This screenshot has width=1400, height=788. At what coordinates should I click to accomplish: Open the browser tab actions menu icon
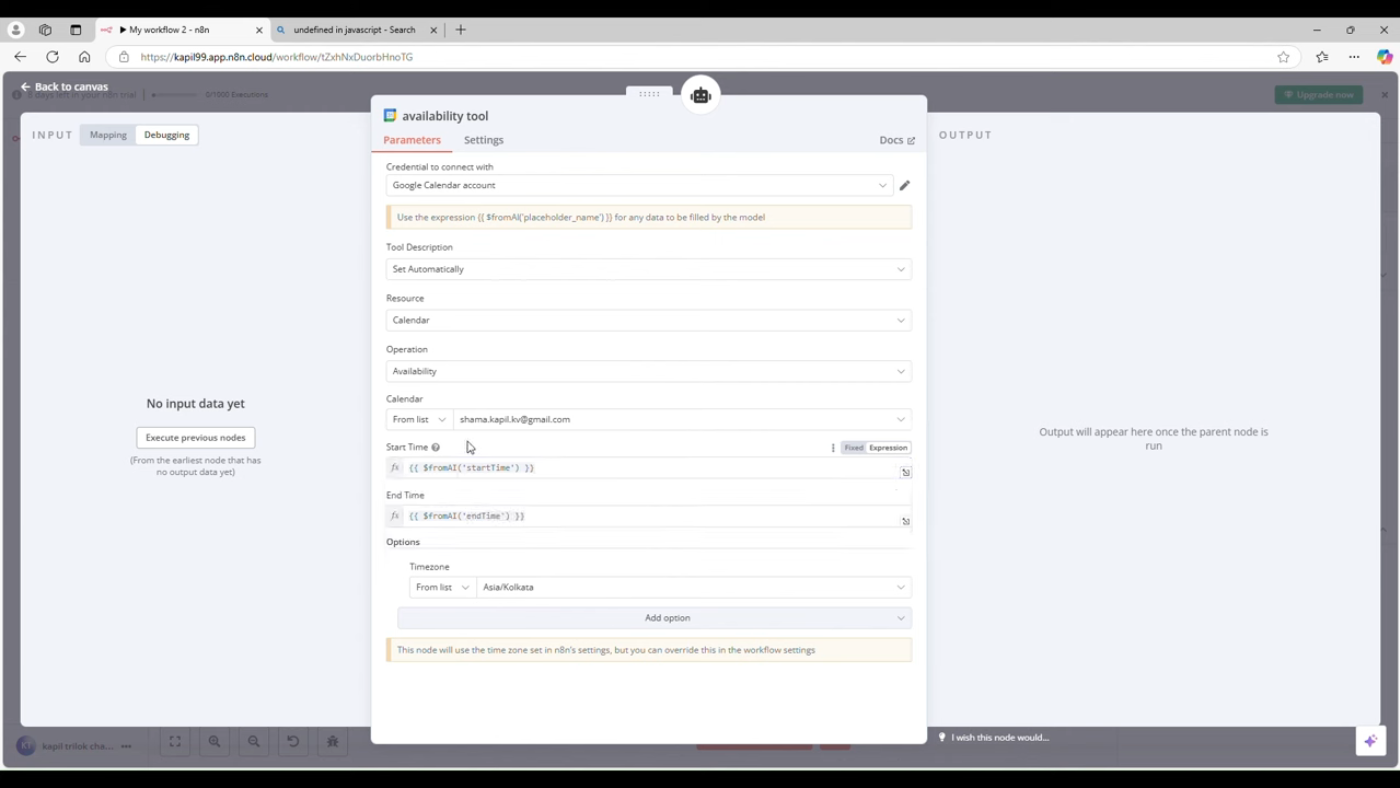point(76,30)
